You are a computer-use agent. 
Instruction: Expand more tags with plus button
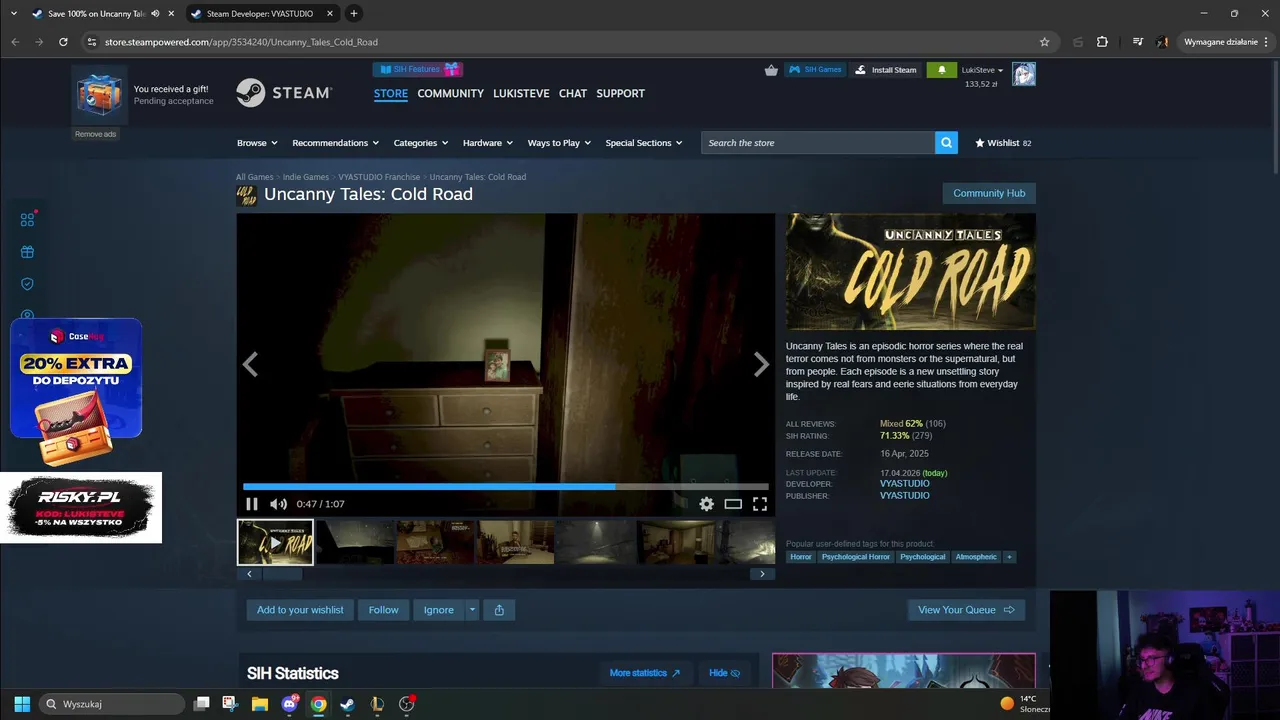(x=1009, y=557)
